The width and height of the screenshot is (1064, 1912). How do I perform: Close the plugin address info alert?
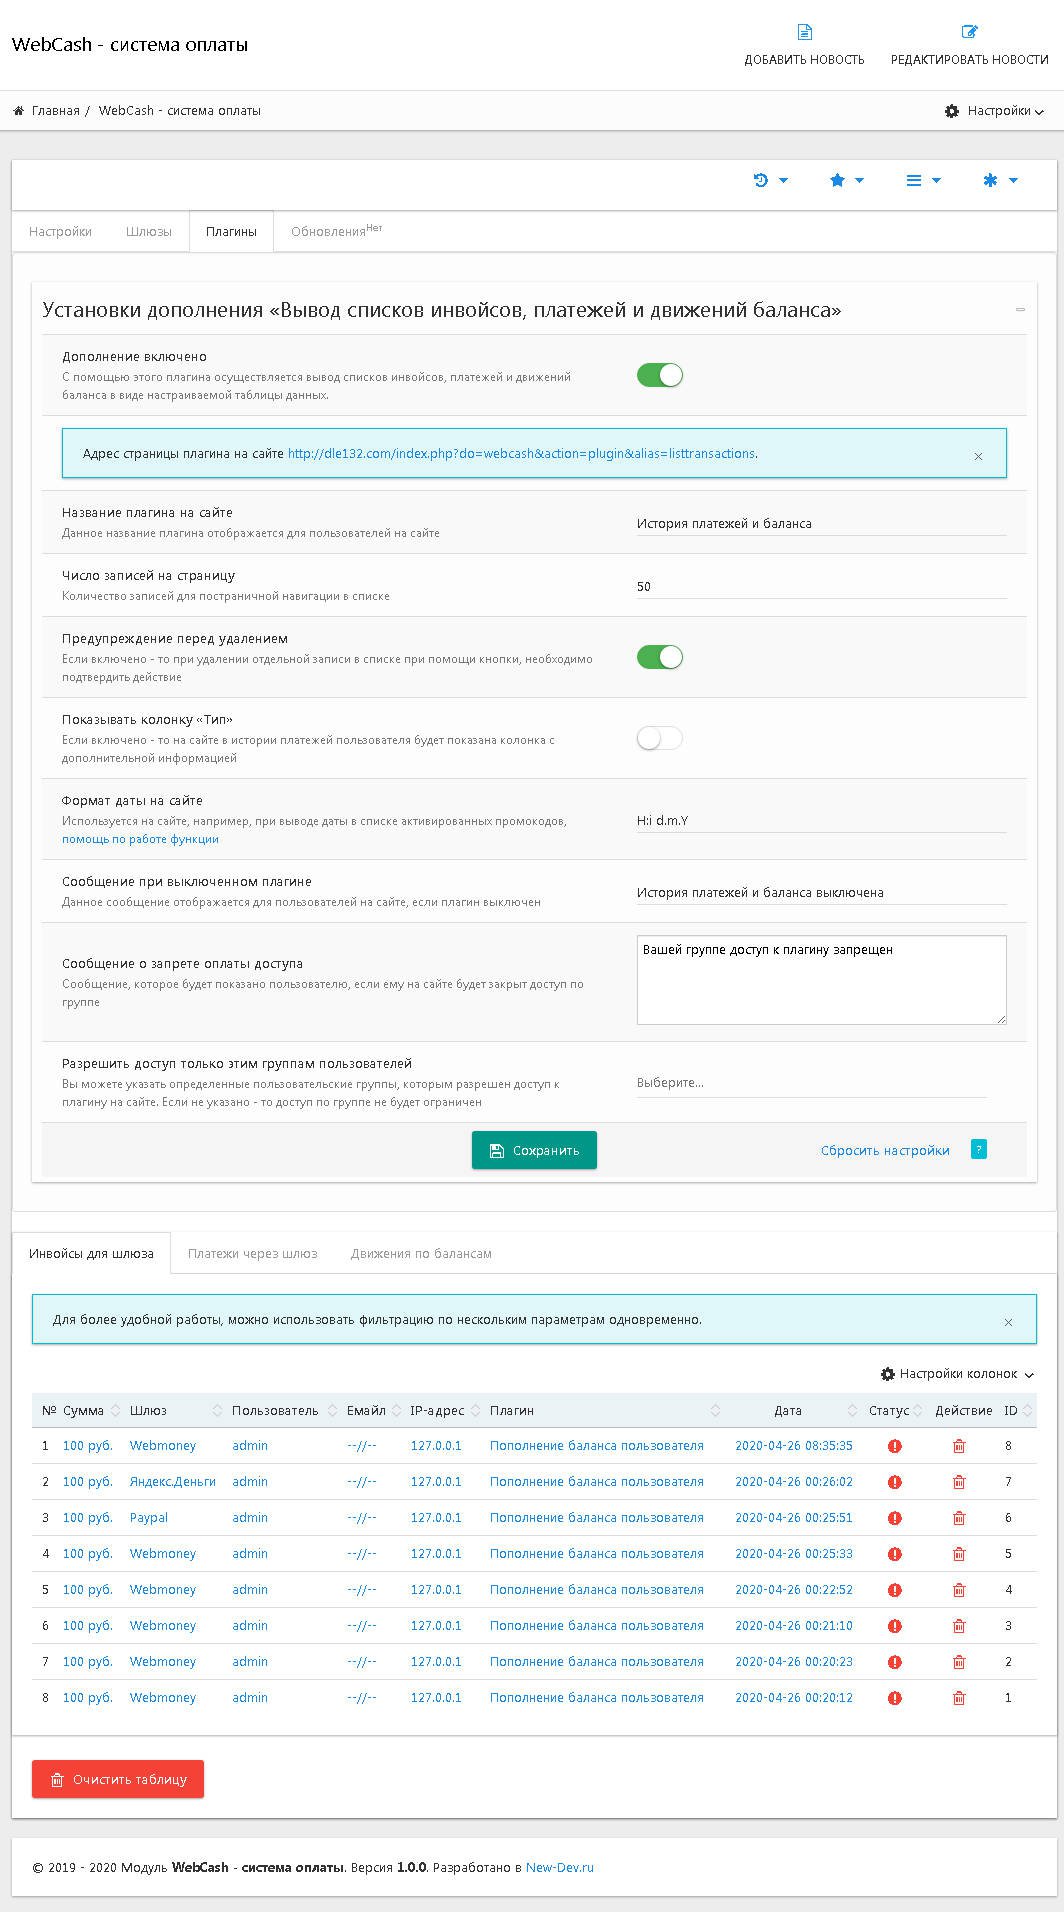coord(978,456)
